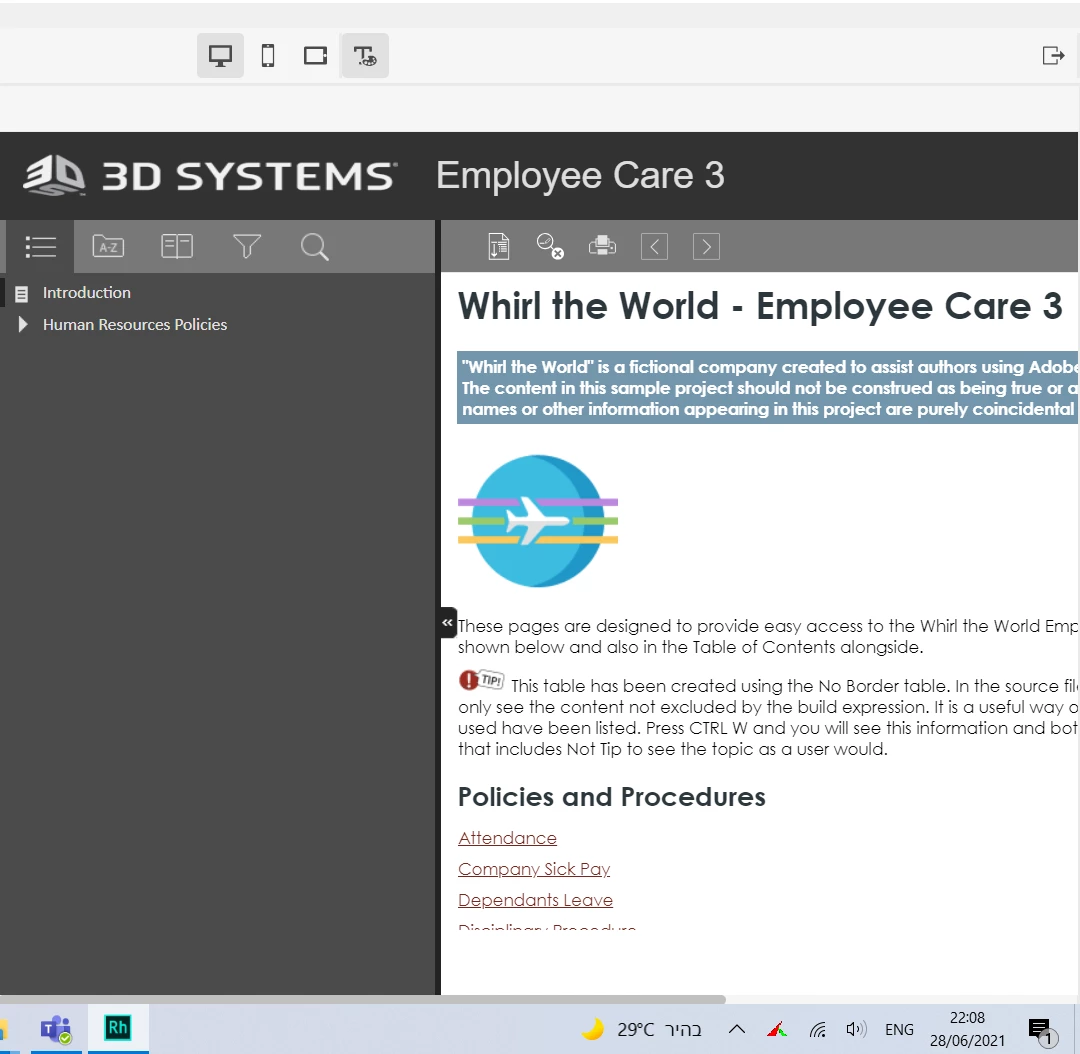Click the 3D Systems logo
This screenshot has width=1080, height=1054.
point(209,176)
